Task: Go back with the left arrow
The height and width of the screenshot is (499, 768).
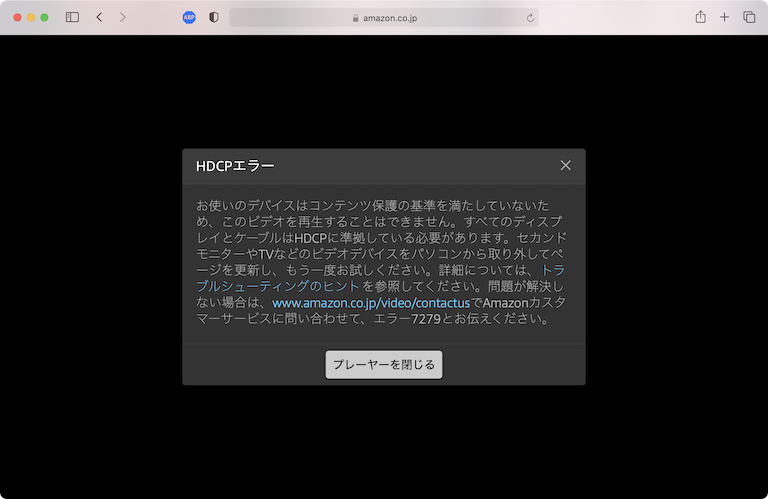Action: [x=99, y=17]
